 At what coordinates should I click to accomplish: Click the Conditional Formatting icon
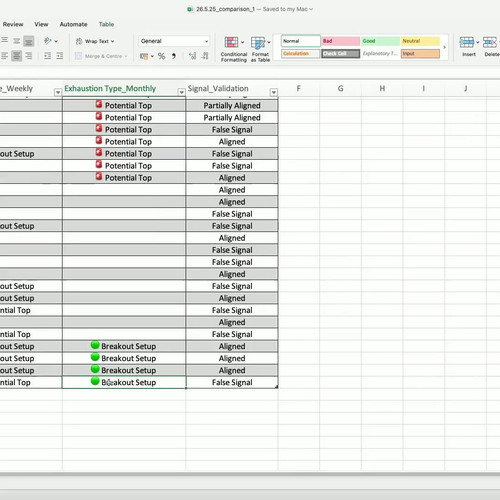(x=231, y=43)
